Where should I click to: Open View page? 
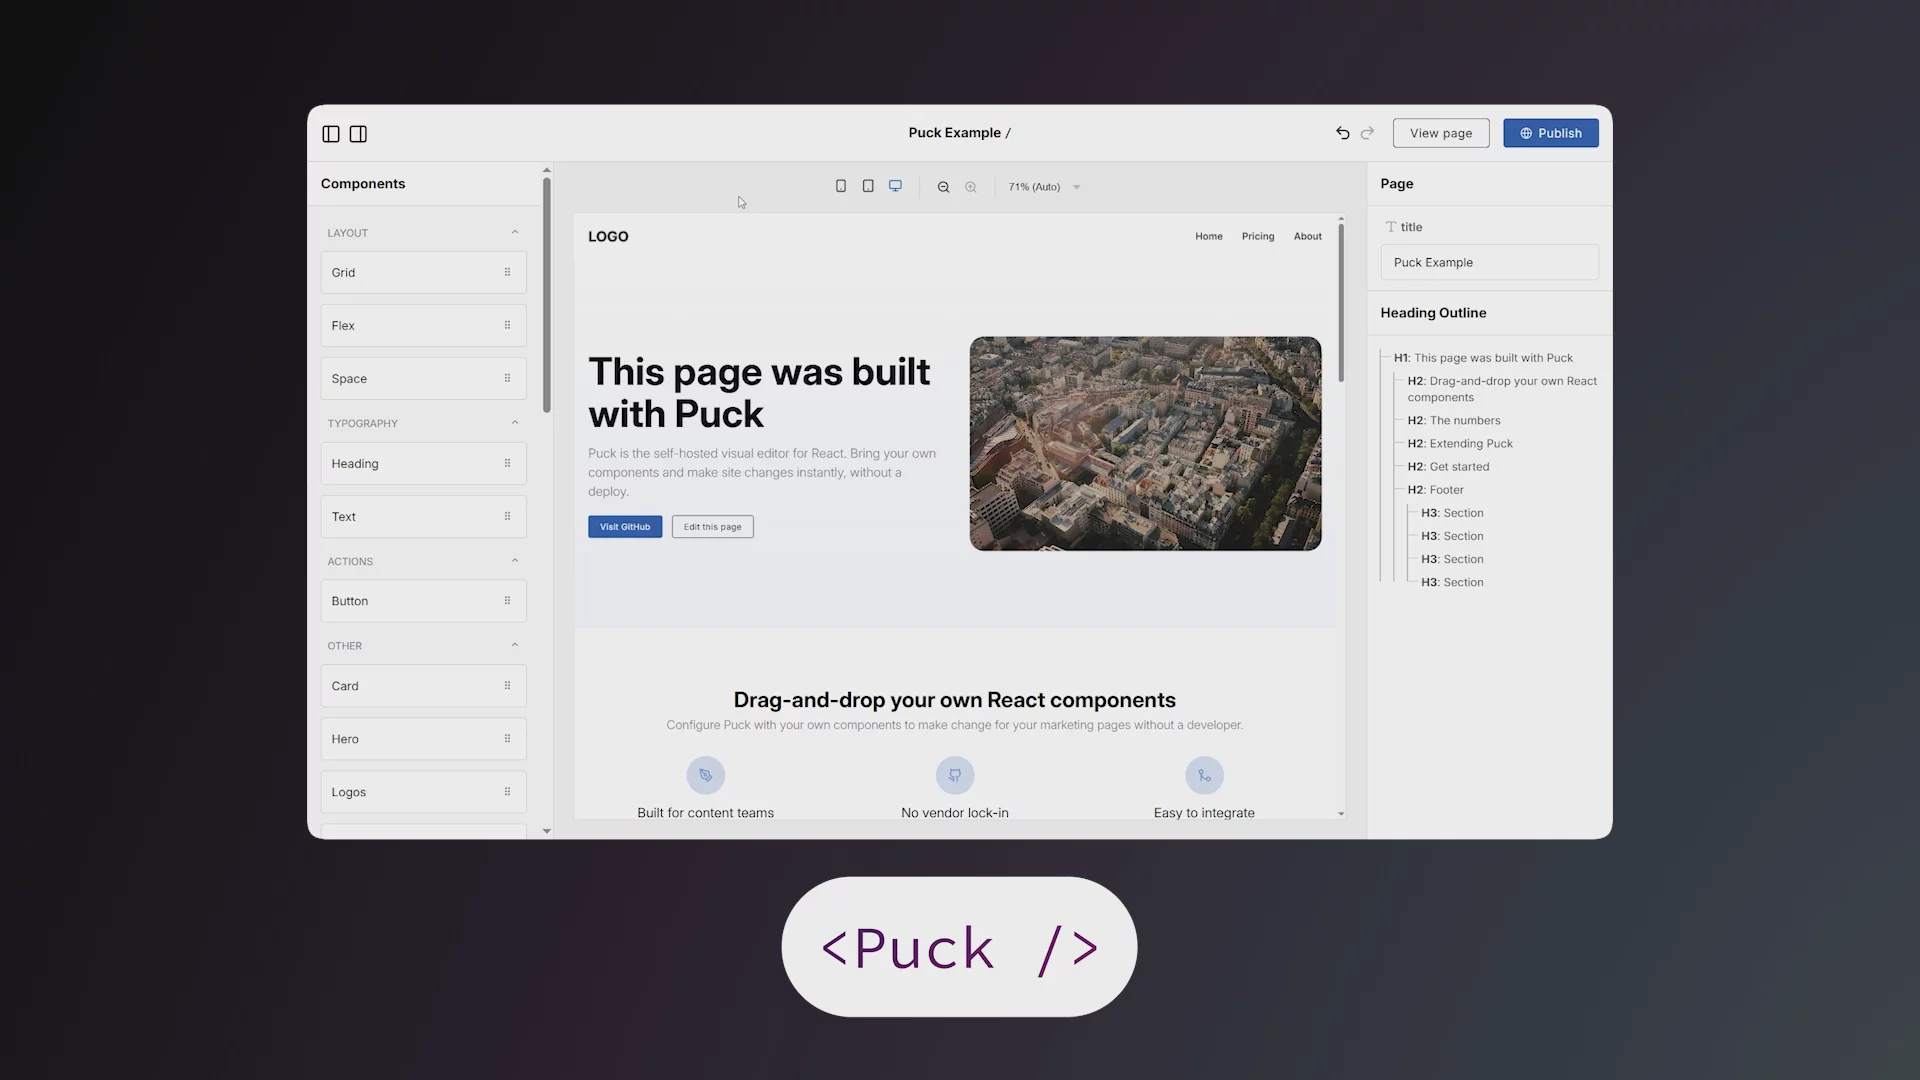coord(1440,132)
